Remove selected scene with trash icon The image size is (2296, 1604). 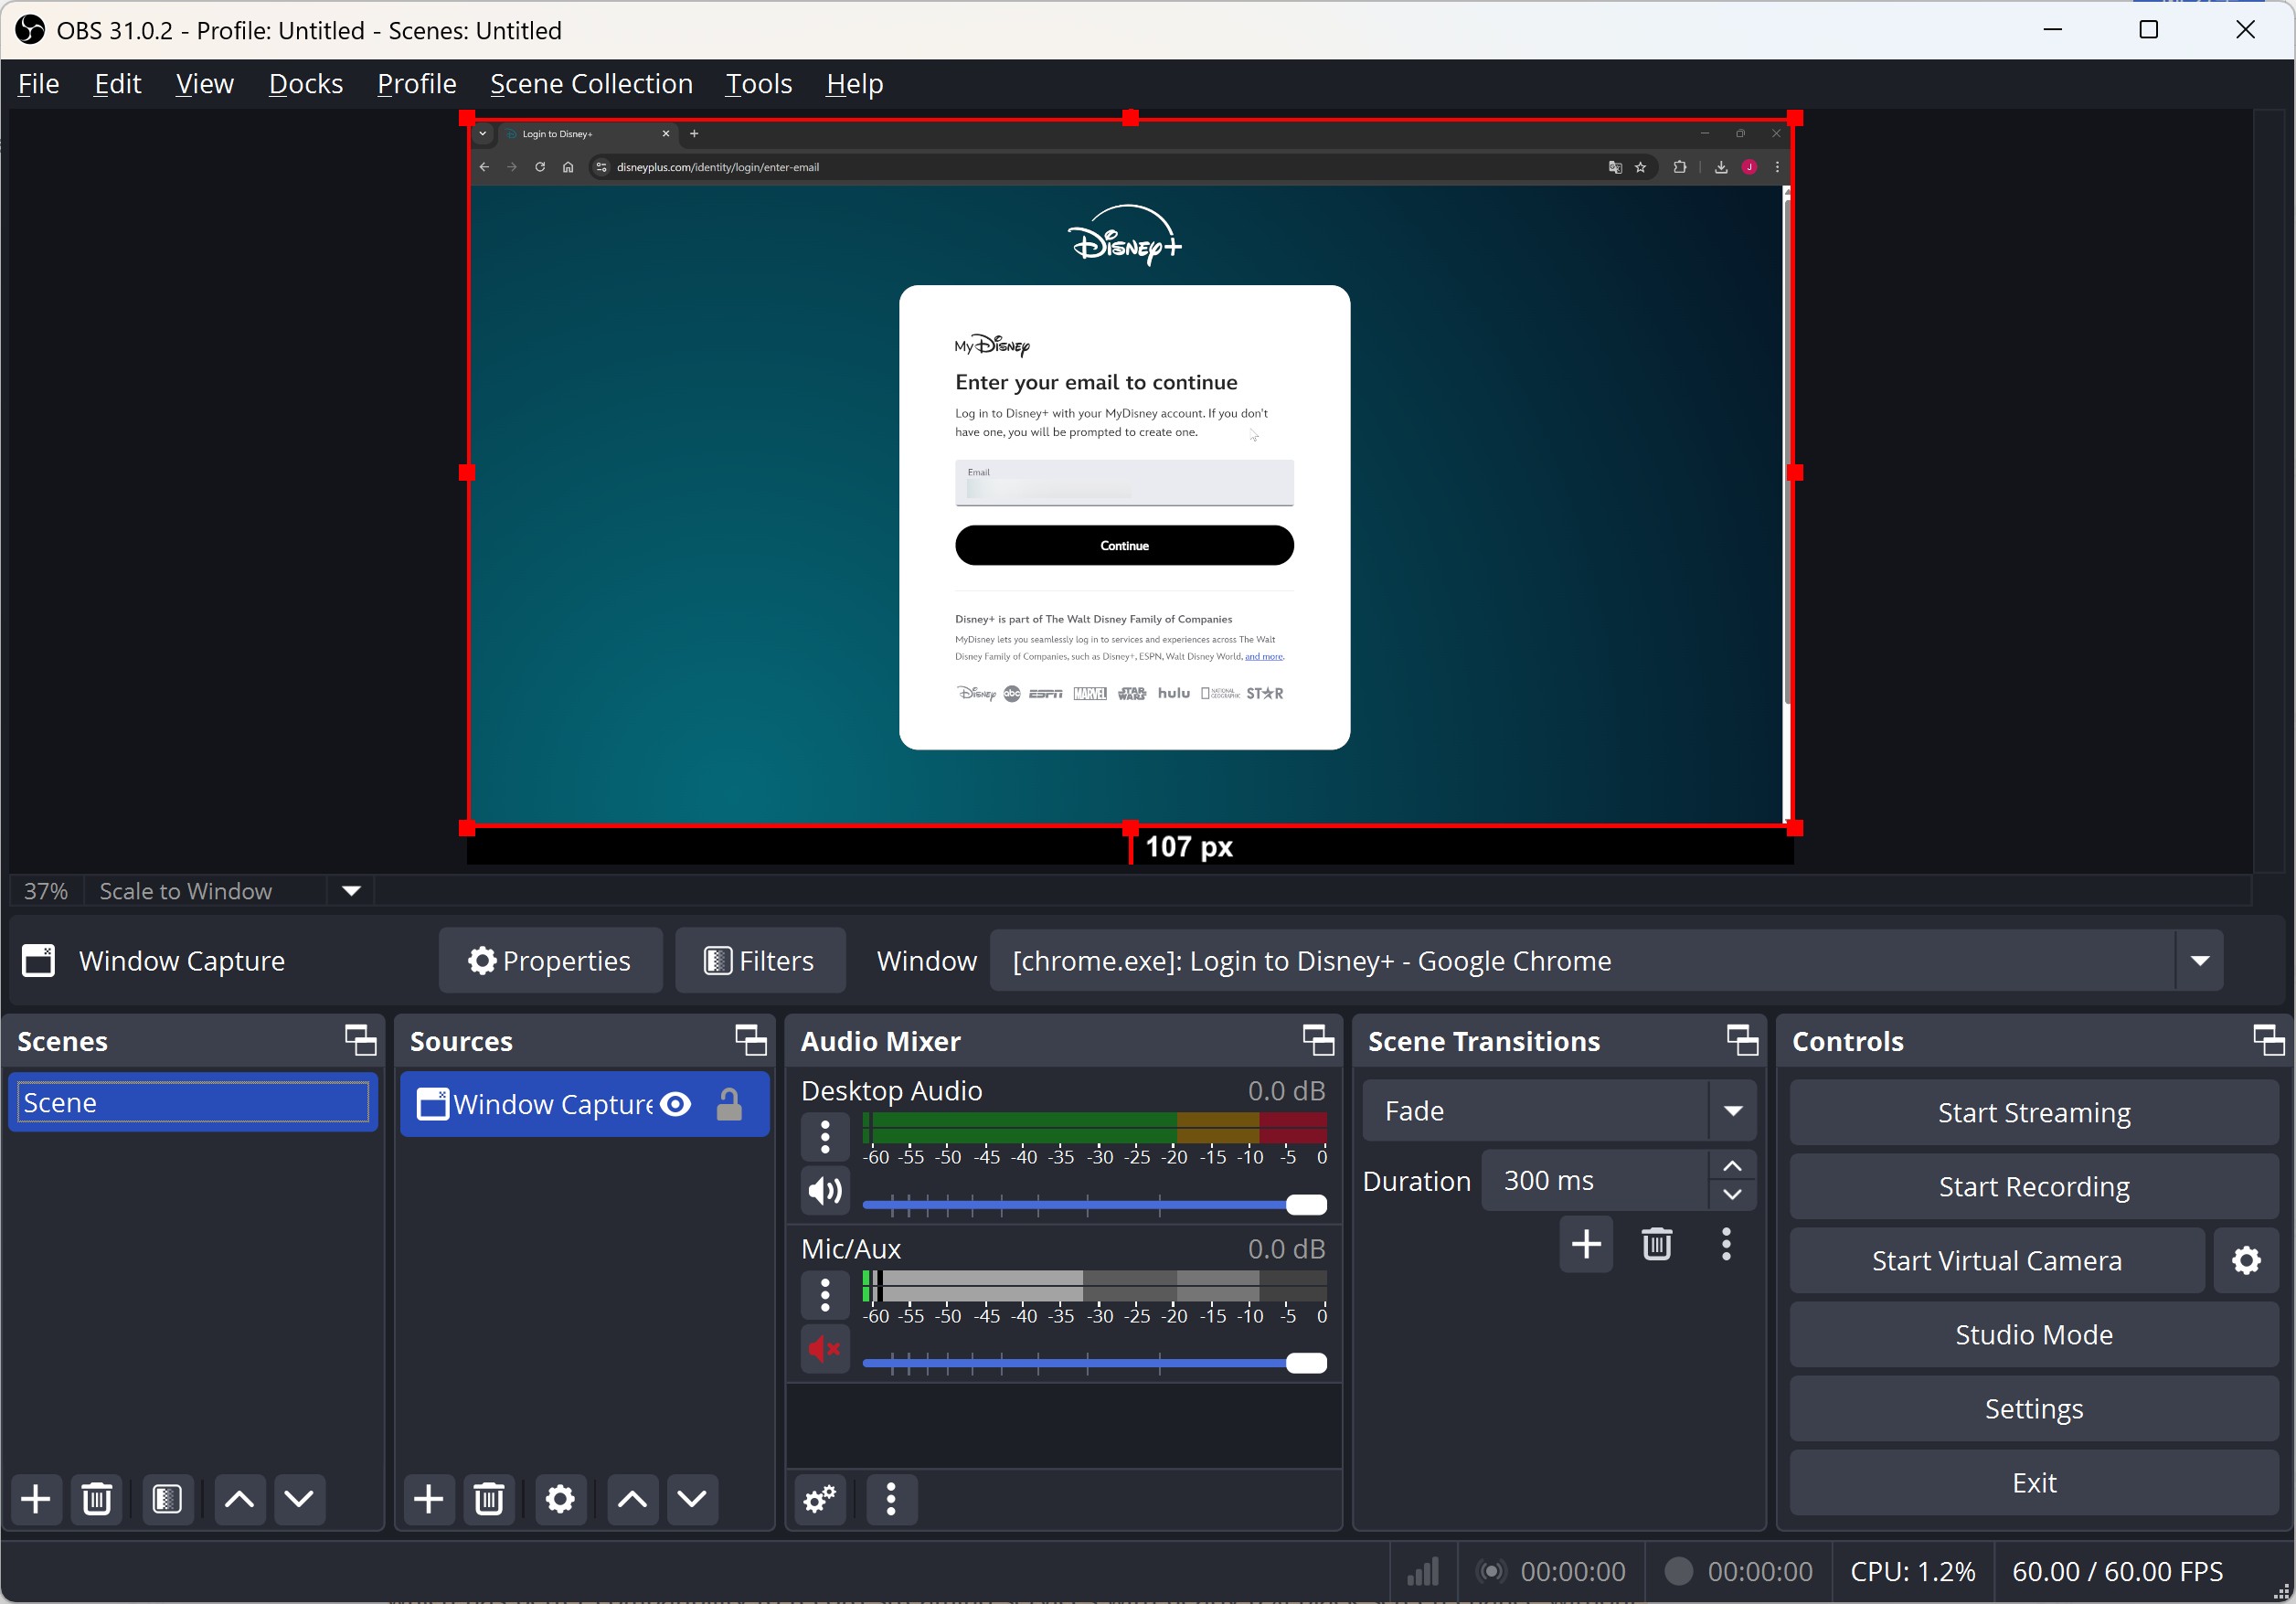click(97, 1499)
